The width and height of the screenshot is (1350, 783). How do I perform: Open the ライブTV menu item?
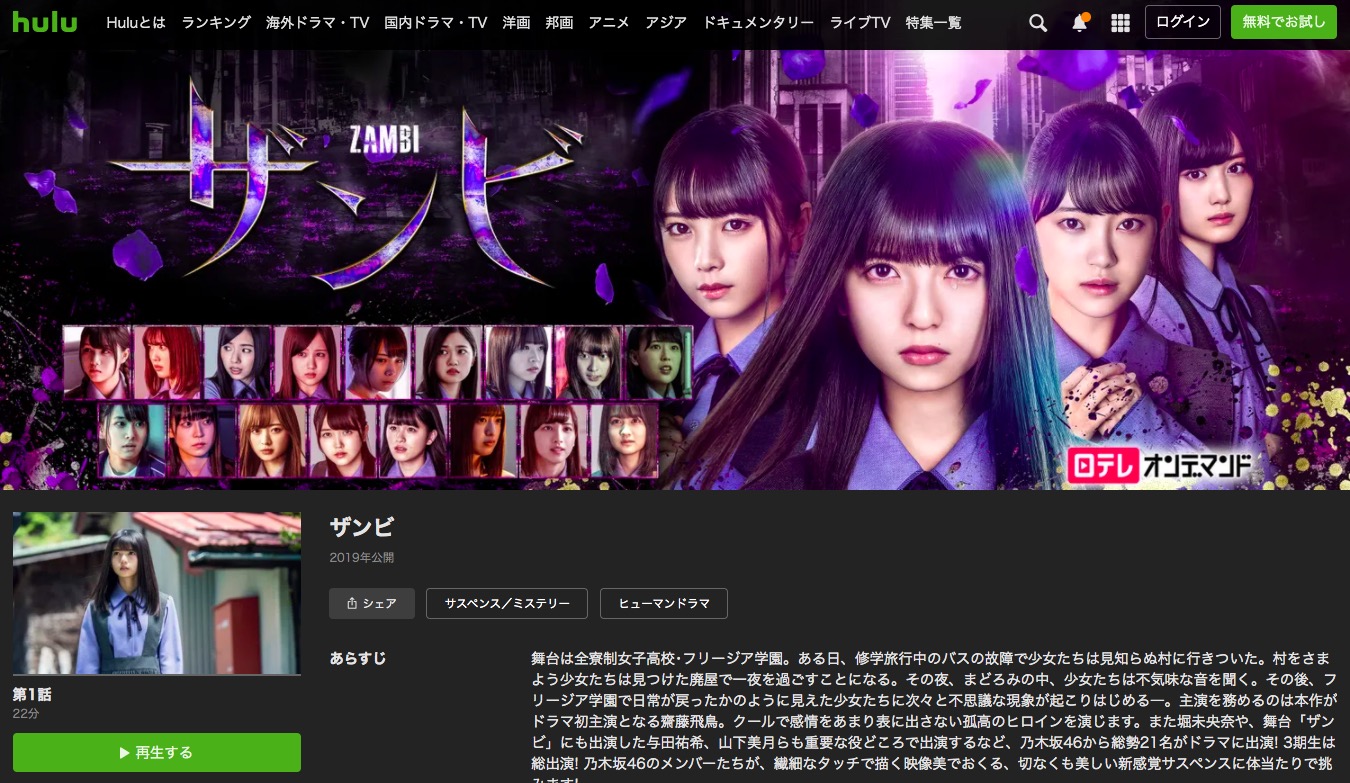coord(860,22)
